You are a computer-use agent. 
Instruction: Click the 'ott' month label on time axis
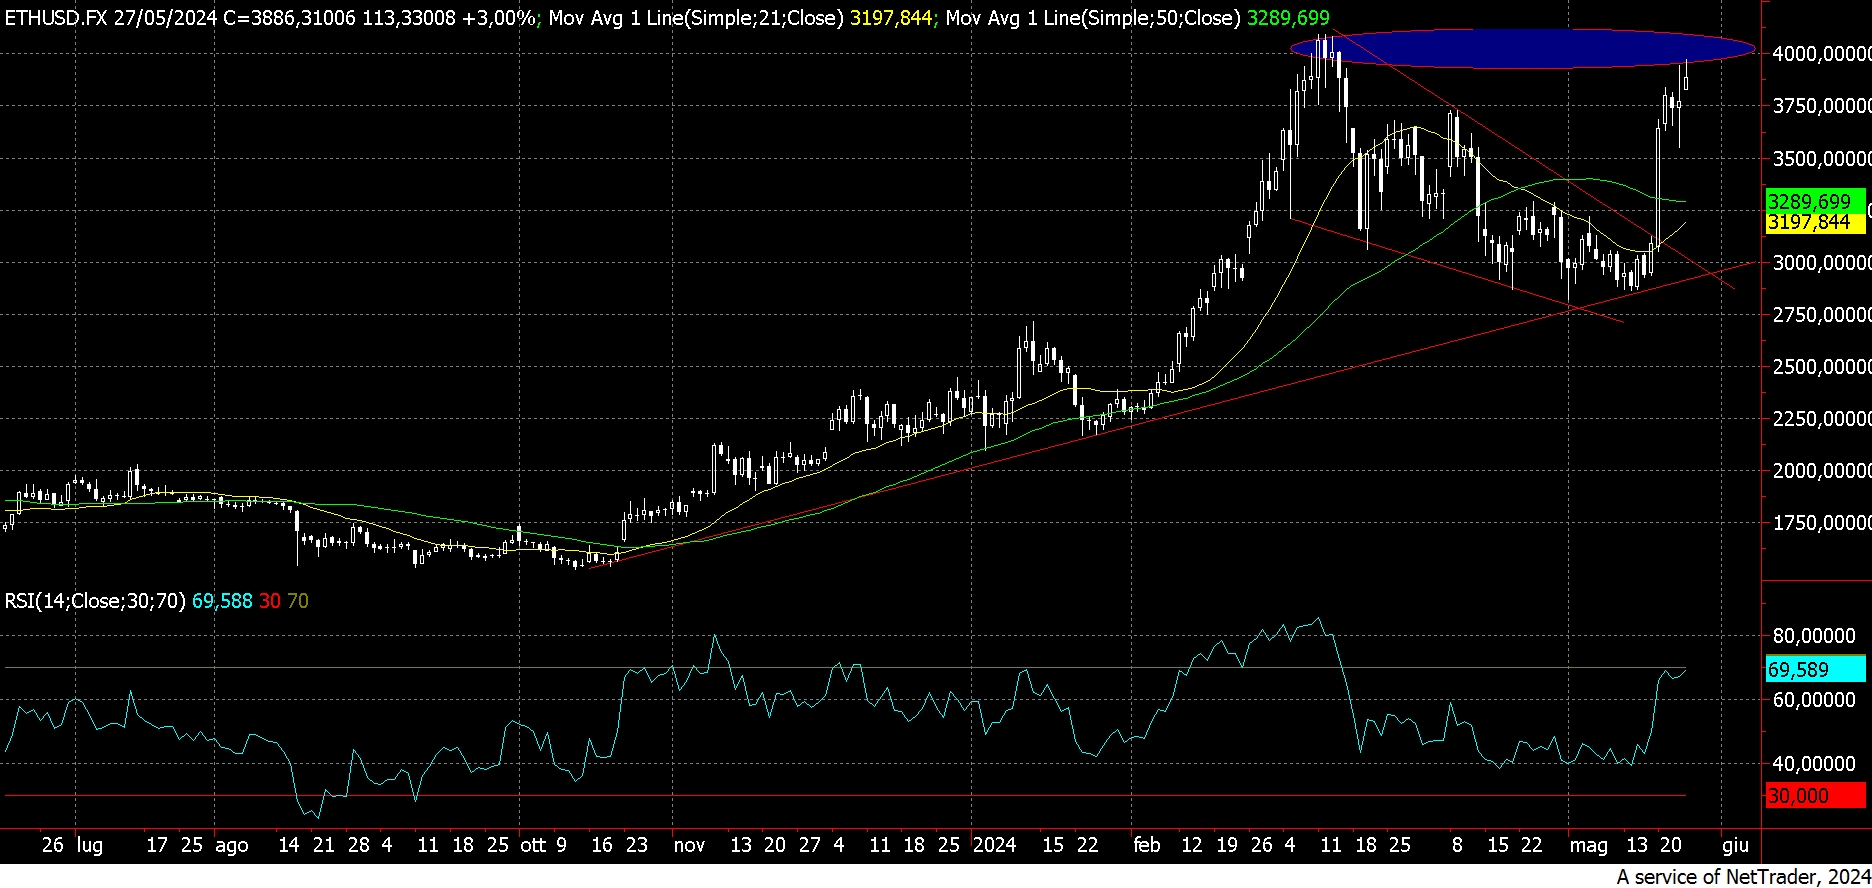coord(533,846)
